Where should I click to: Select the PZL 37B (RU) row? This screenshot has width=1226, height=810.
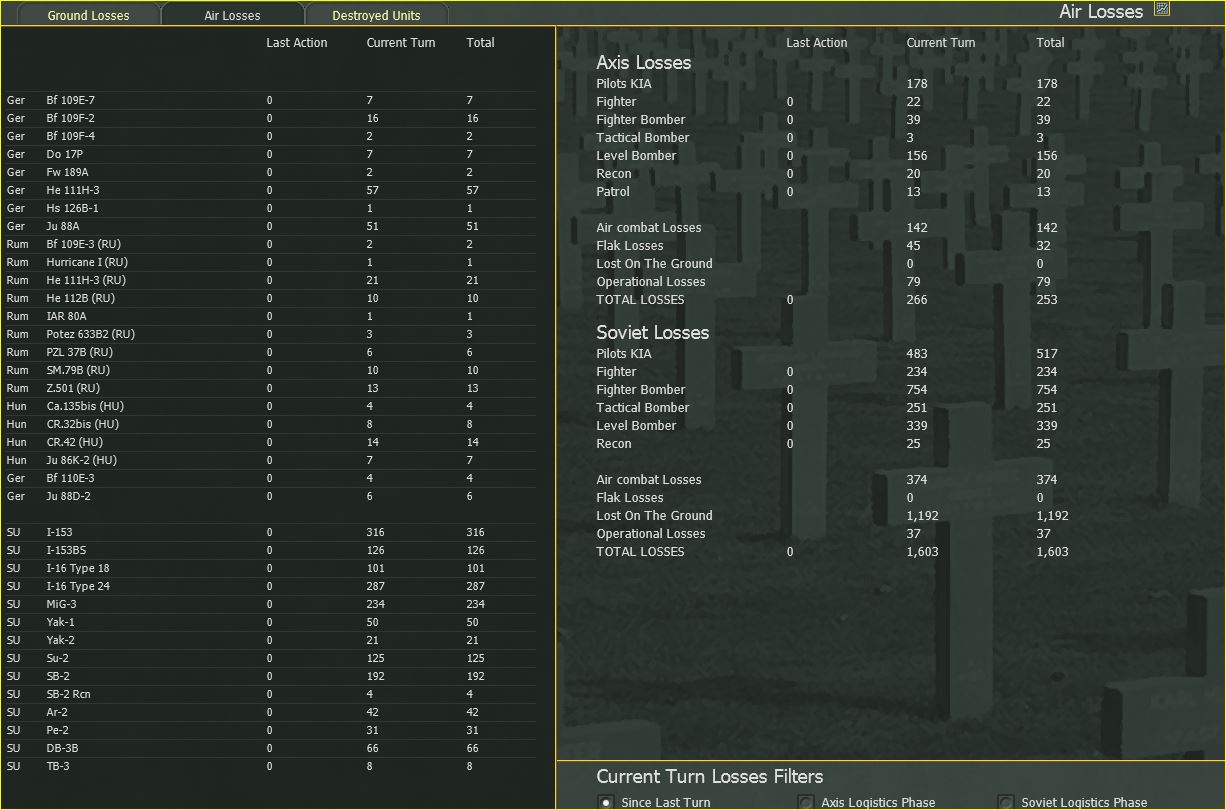(x=270, y=352)
